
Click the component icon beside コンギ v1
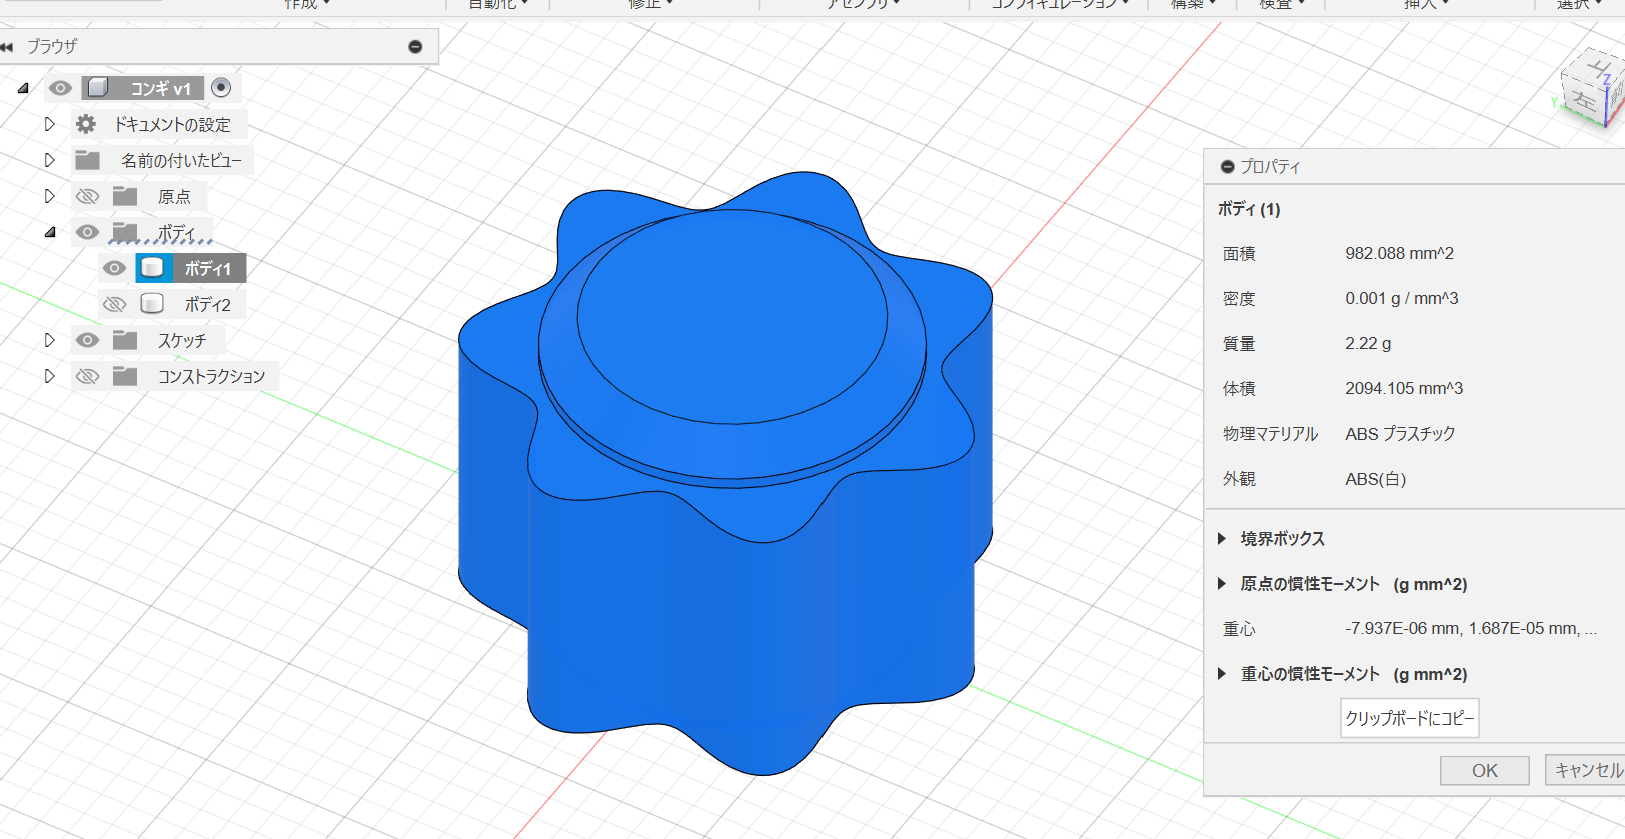click(97, 88)
